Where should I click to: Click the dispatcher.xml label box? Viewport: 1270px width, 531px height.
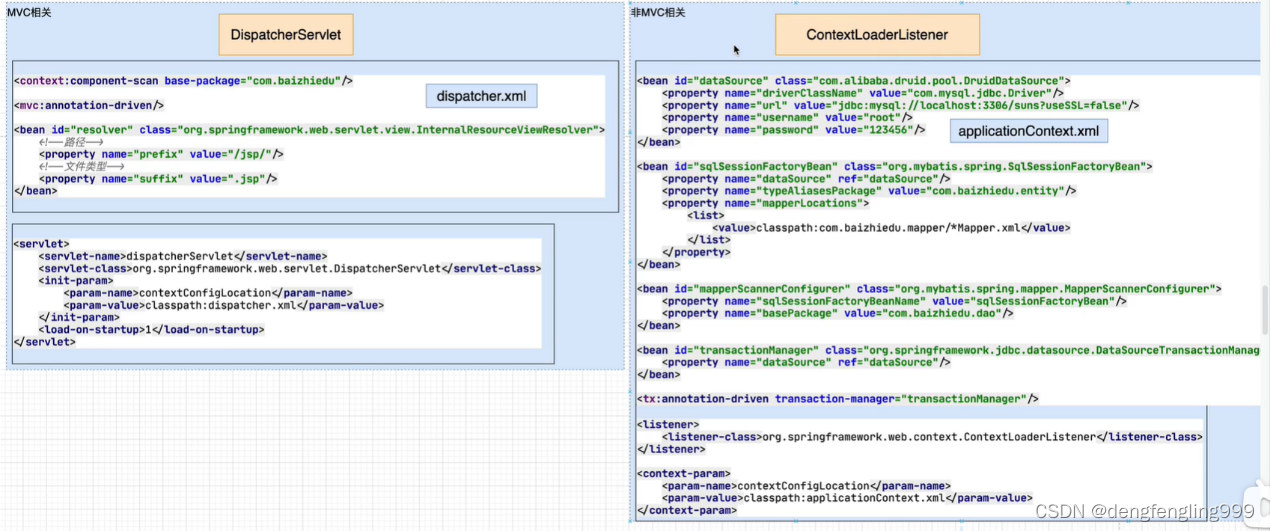point(482,96)
